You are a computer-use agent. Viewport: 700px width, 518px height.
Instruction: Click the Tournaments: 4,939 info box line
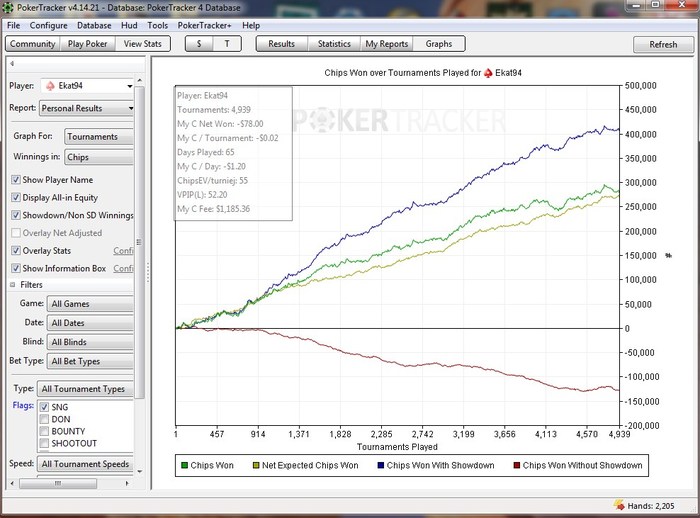[214, 110]
